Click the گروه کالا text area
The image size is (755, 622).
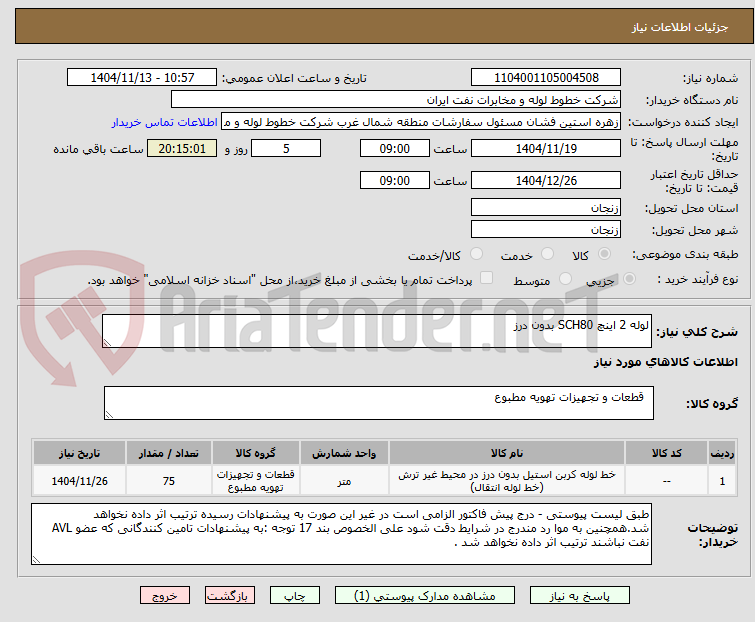(x=378, y=402)
